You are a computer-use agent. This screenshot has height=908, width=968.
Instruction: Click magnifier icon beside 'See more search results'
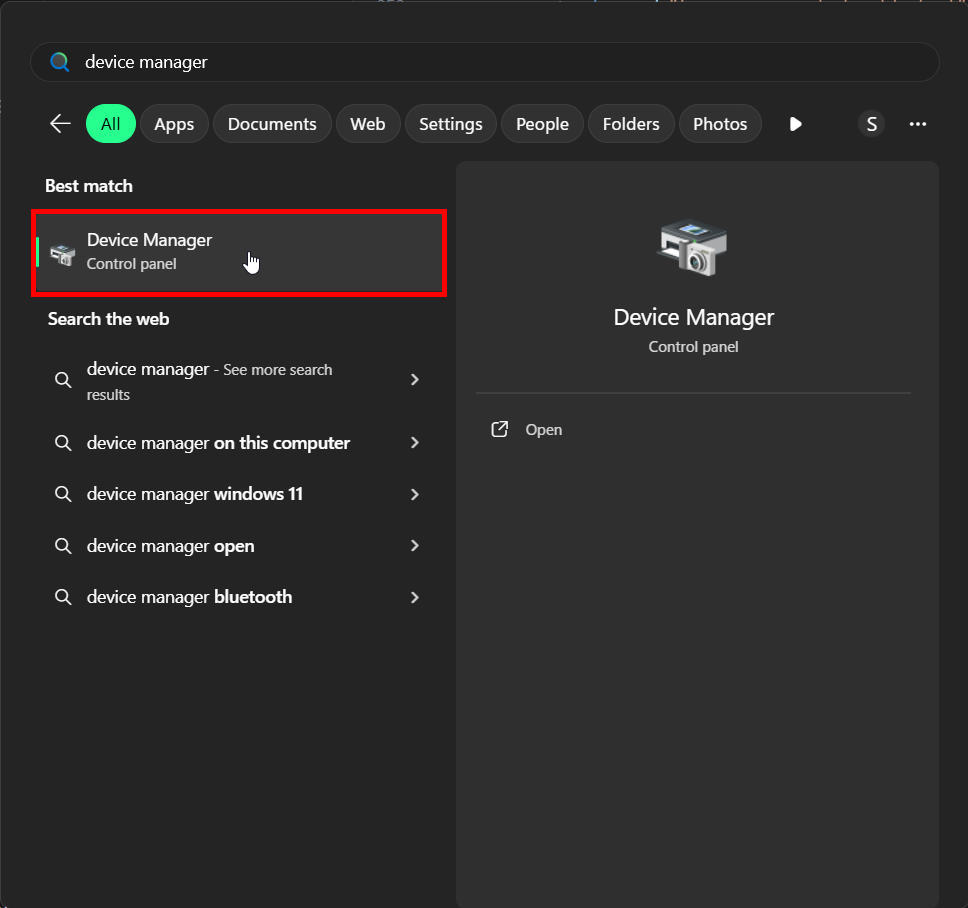pyautogui.click(x=63, y=380)
